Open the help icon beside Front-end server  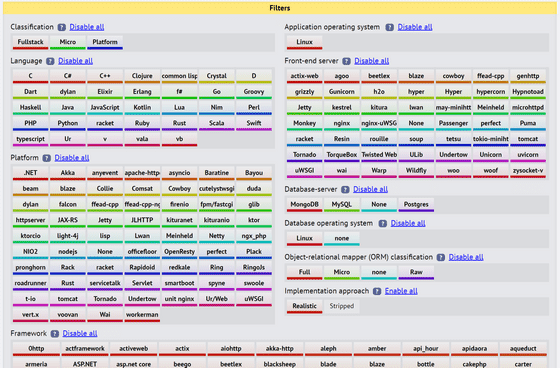(346, 61)
